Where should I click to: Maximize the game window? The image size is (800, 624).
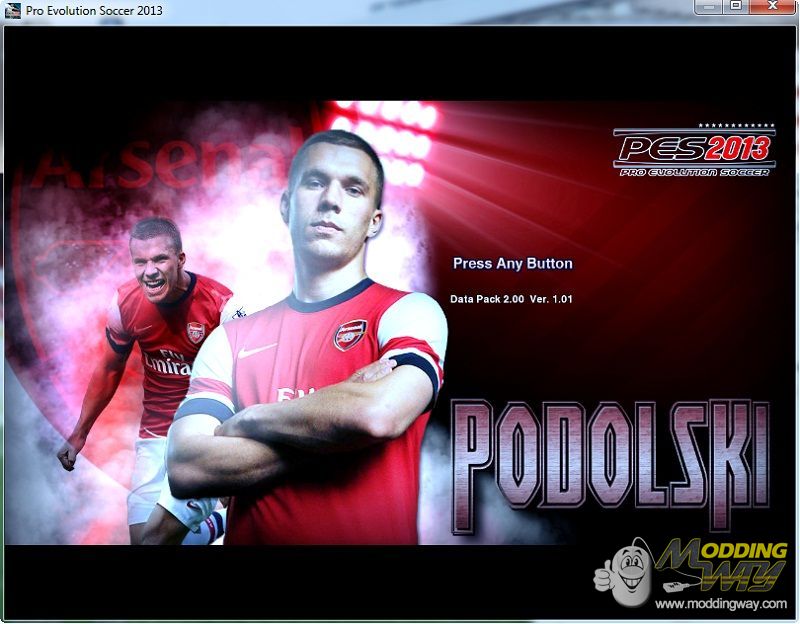(x=736, y=7)
